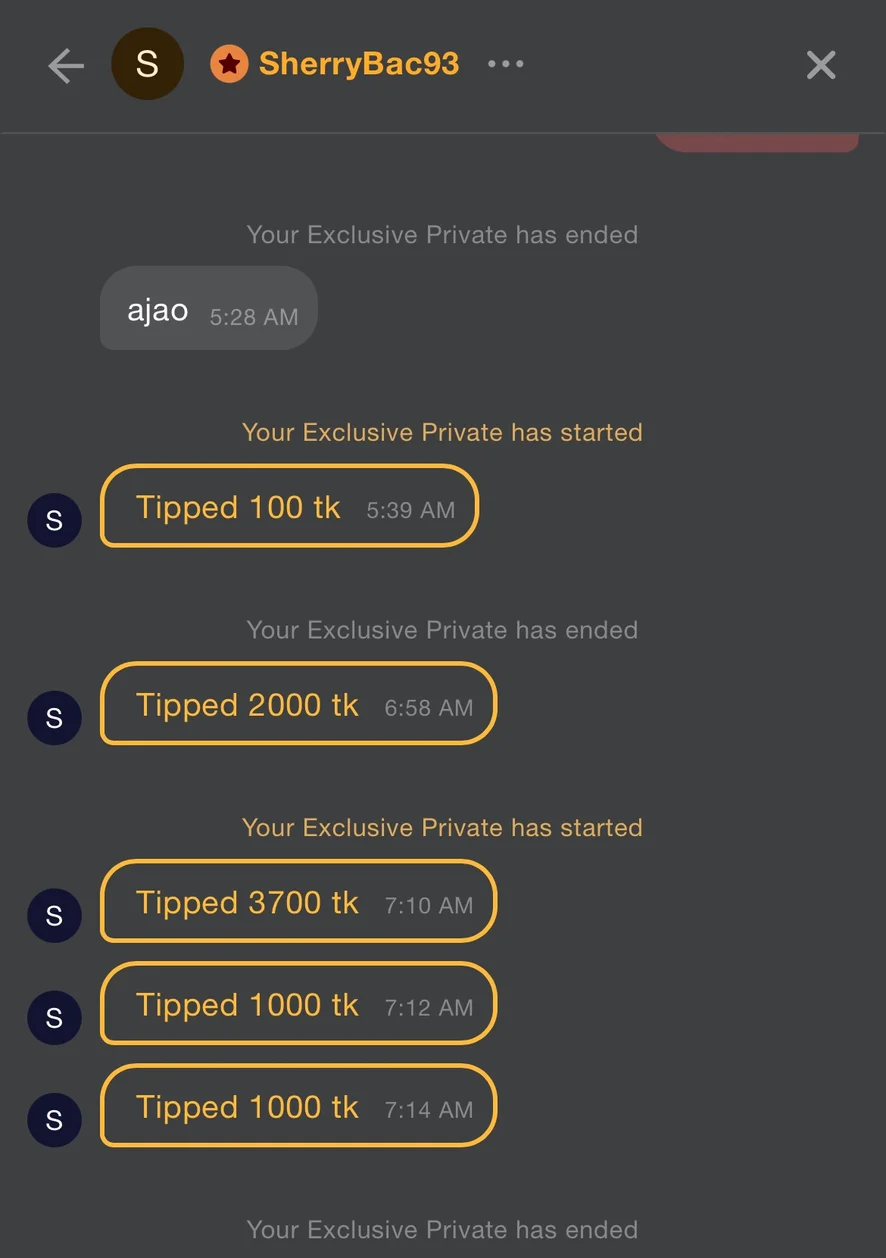The image size is (886, 1258).
Task: Click the Tipped 100 tk message
Action: tap(289, 507)
